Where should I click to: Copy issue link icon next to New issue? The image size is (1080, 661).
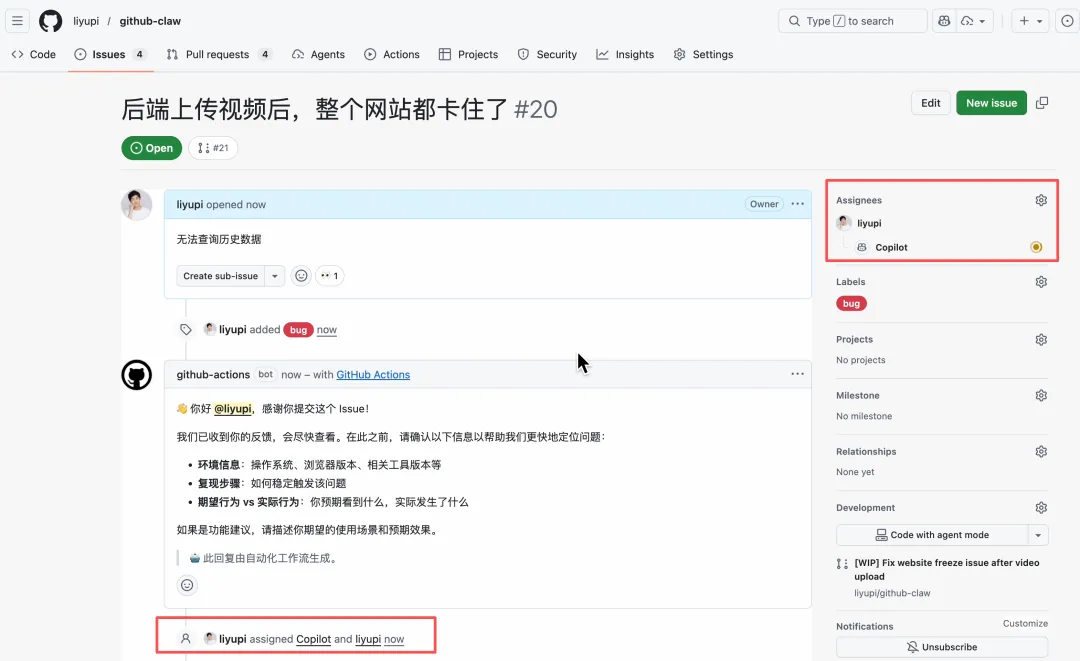click(1042, 103)
